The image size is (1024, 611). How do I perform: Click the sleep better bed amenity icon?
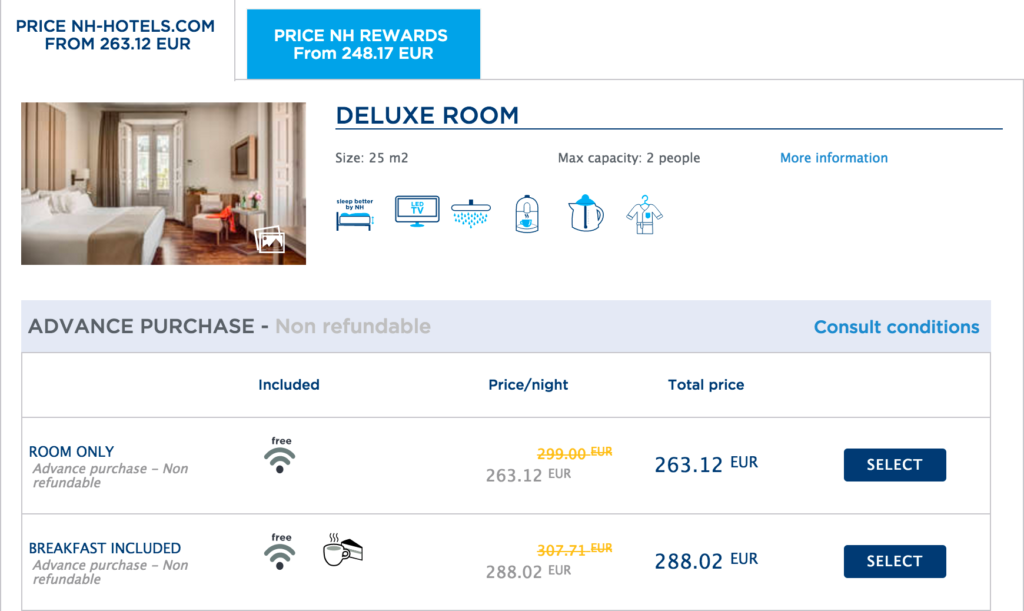[x=355, y=215]
